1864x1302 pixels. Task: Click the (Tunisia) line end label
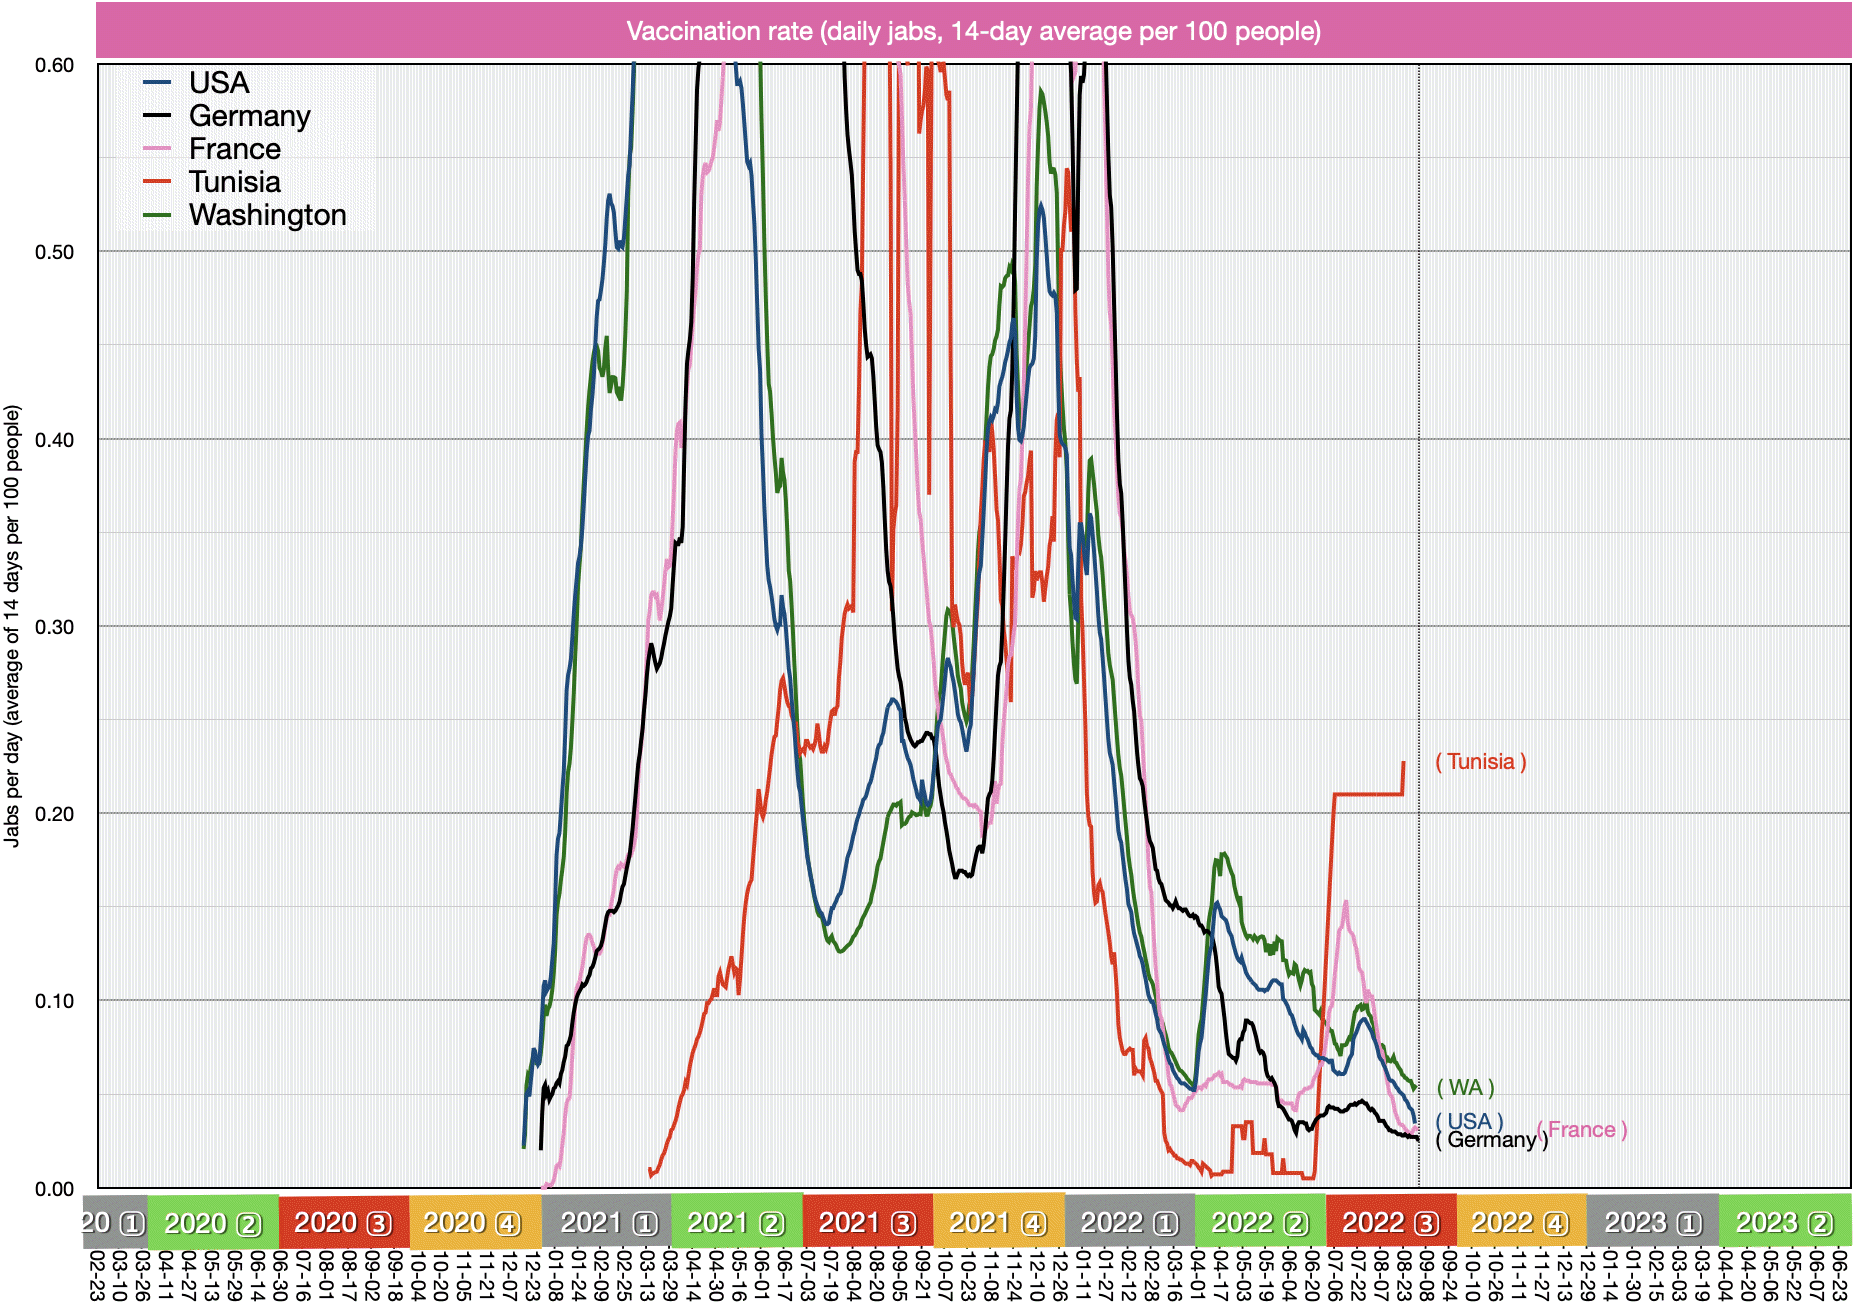click(1480, 762)
